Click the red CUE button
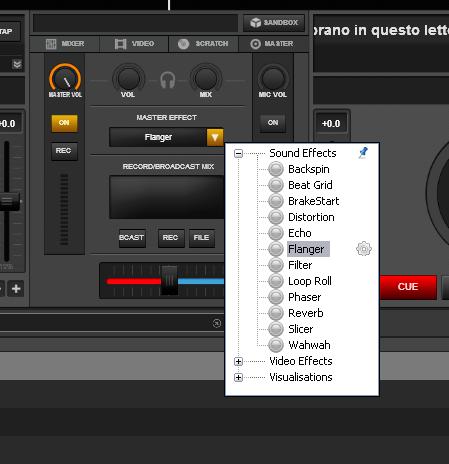Screen dimensions: 449x464 click(x=408, y=287)
